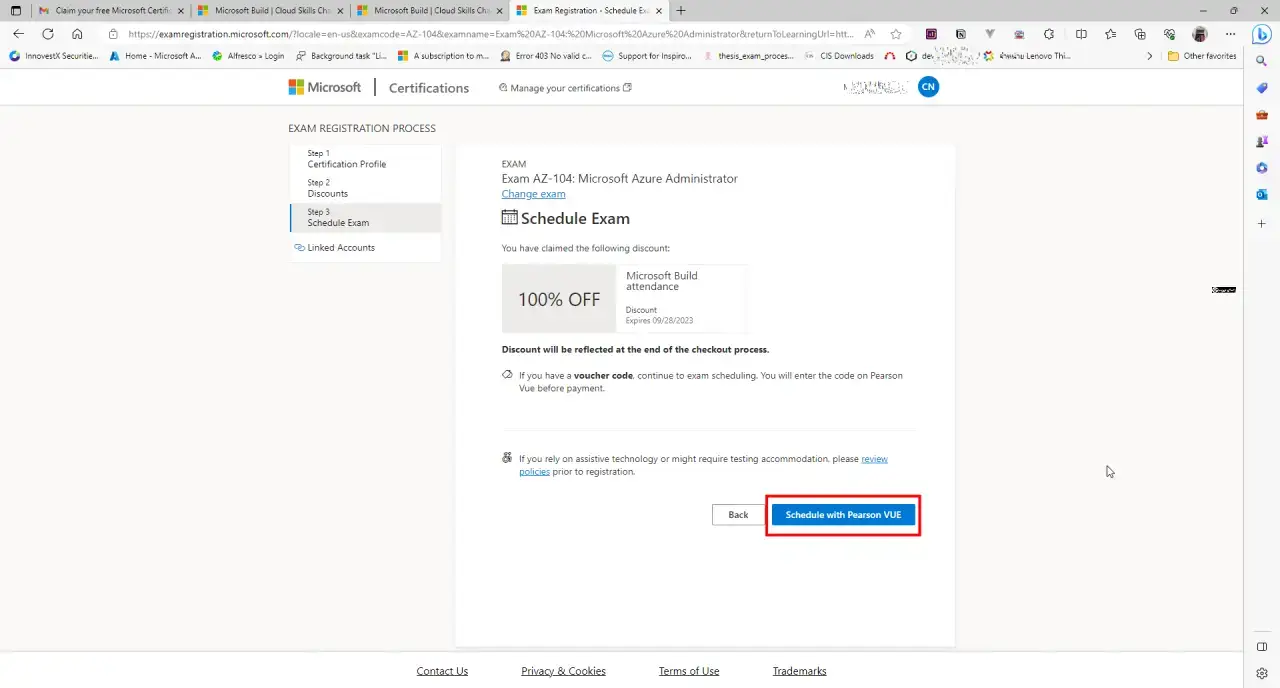Open the Error 403 bookmark
This screenshot has width=1280, height=688.
point(546,56)
